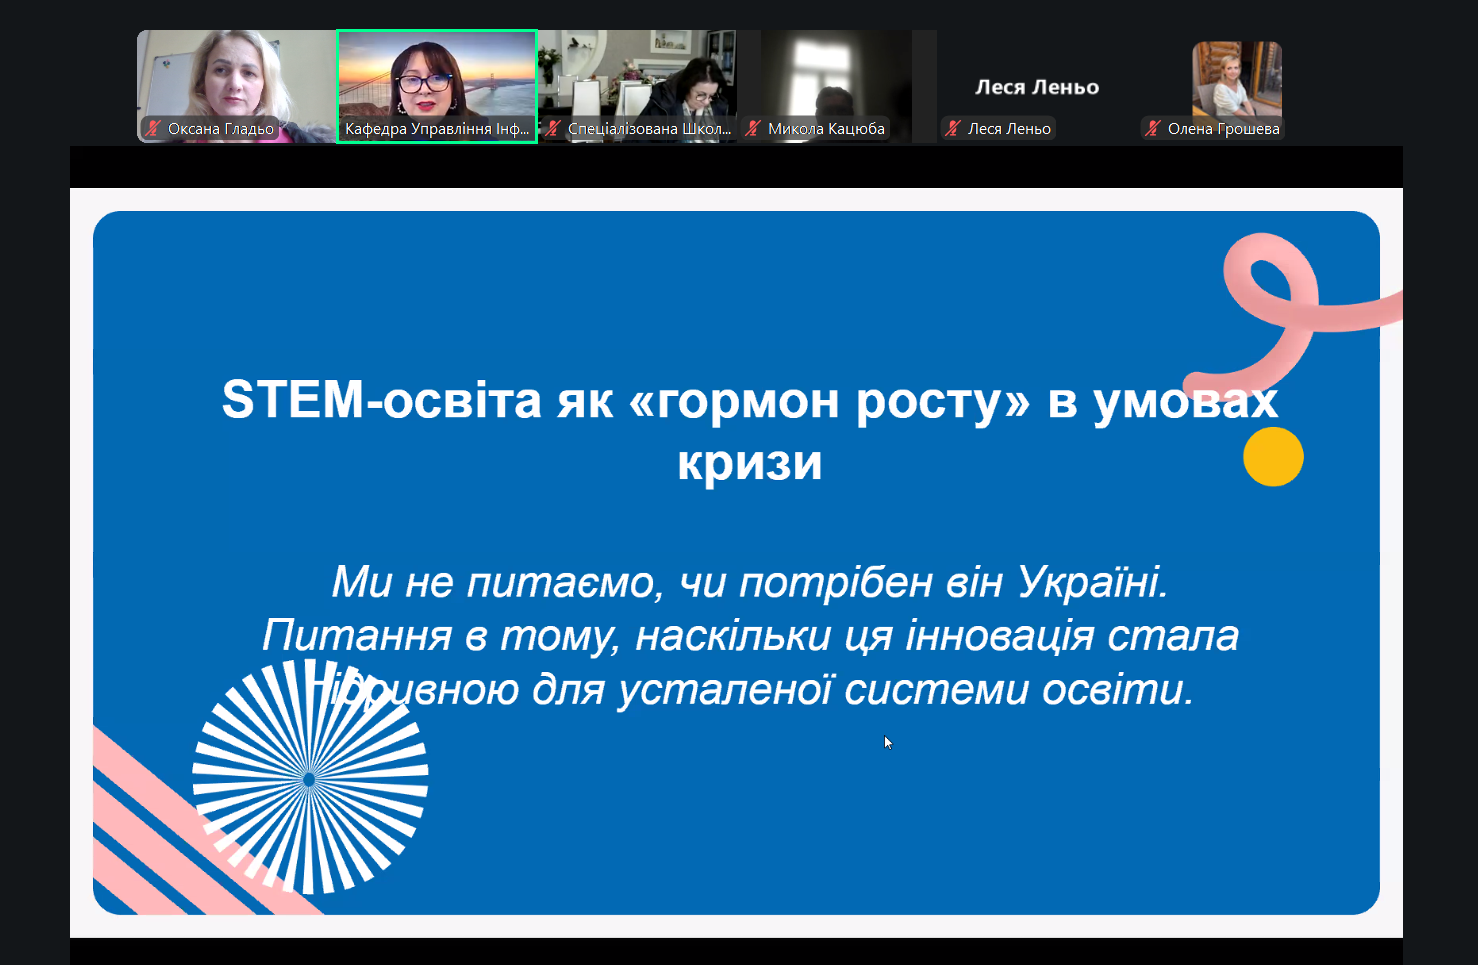
Task: Click Микола Кацюба's muted microphone icon
Action: pos(753,128)
